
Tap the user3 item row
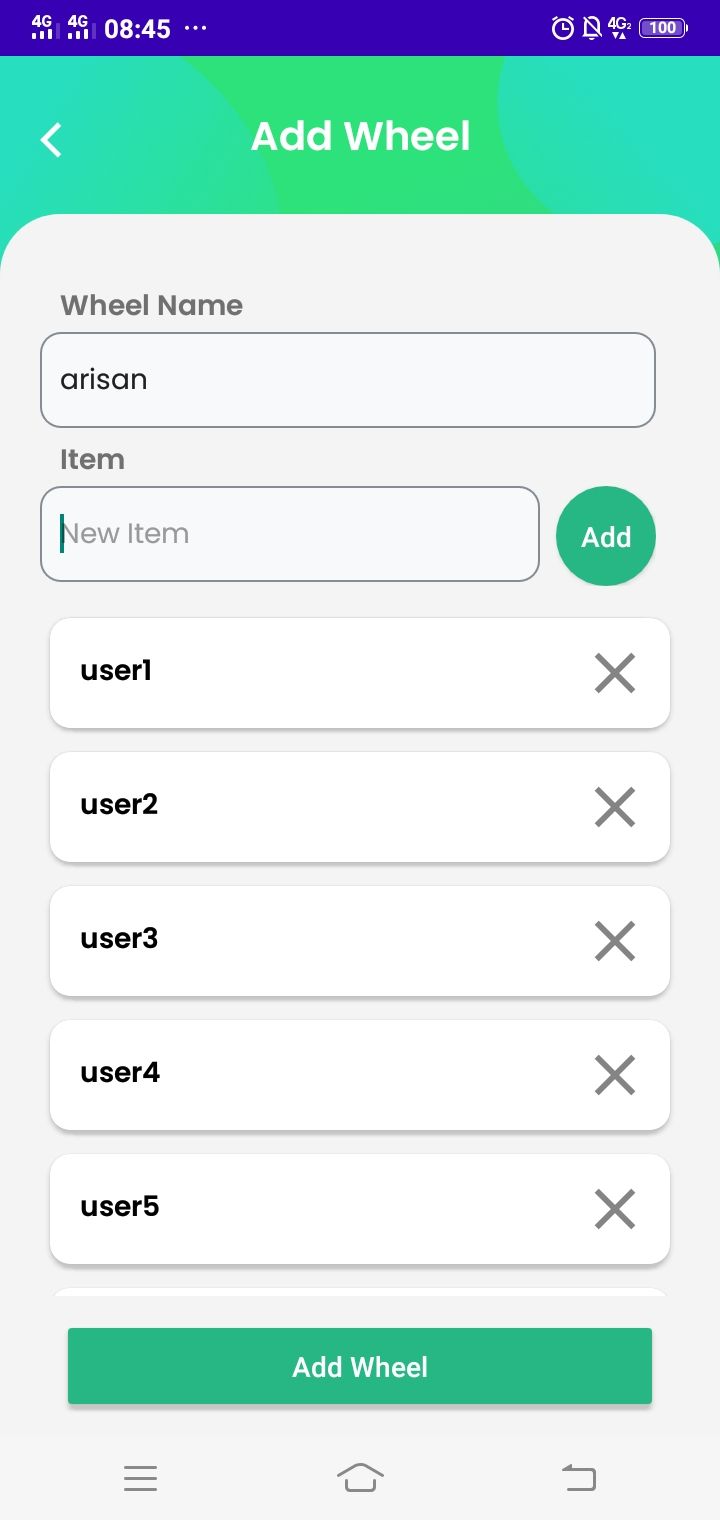click(x=300, y=941)
